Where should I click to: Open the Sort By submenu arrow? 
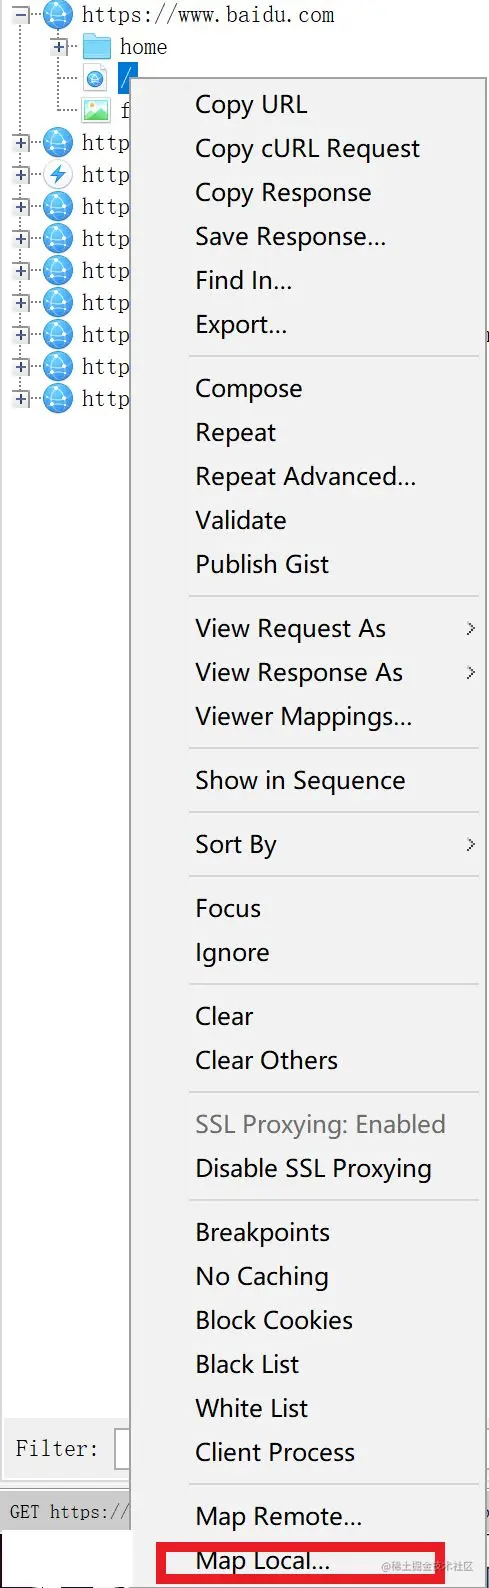[471, 845]
